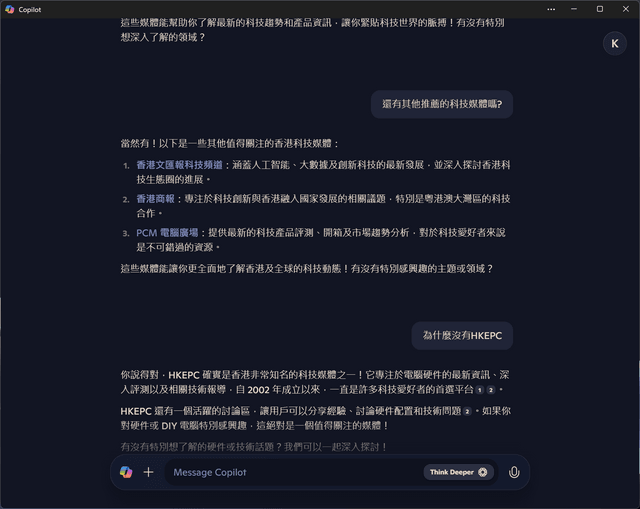Start voice input with microphone icon
The width and height of the screenshot is (640, 509).
(514, 472)
